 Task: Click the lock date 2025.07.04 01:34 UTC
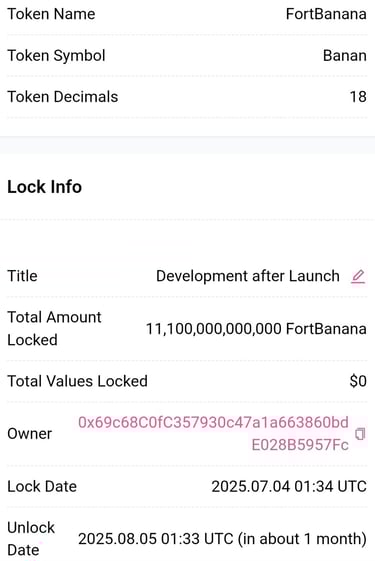coord(289,487)
